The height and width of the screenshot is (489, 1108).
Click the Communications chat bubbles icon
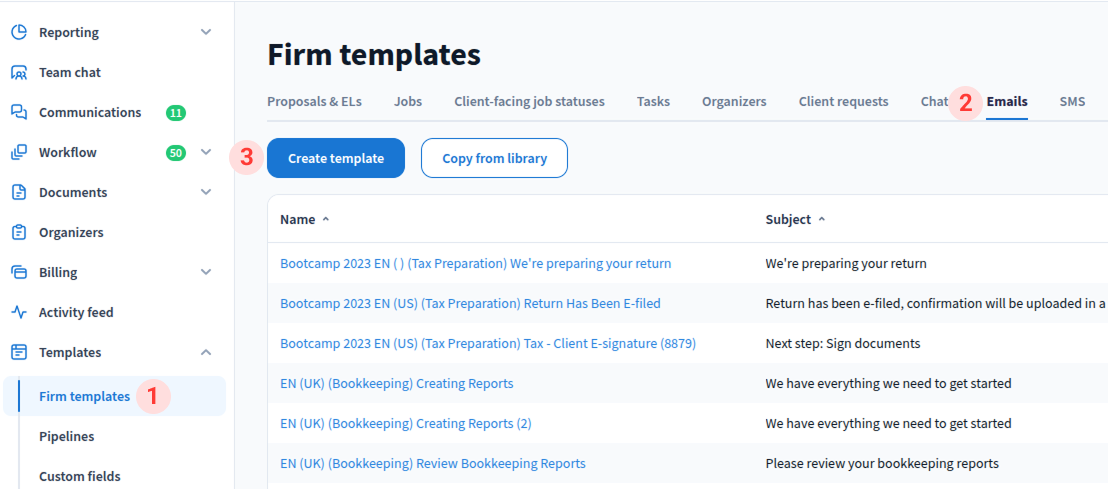click(x=19, y=112)
